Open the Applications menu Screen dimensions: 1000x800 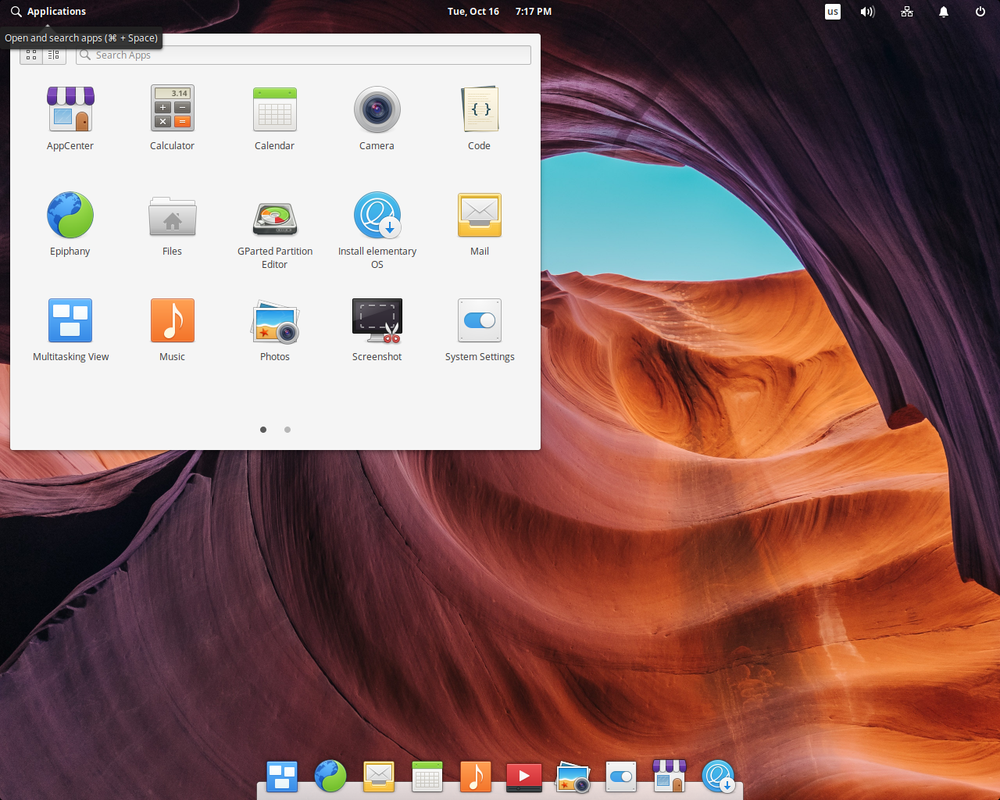[x=47, y=11]
